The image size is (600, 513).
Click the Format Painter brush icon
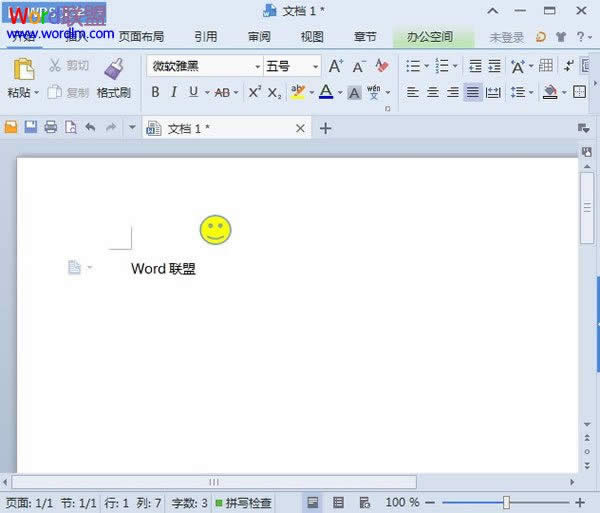click(113, 69)
